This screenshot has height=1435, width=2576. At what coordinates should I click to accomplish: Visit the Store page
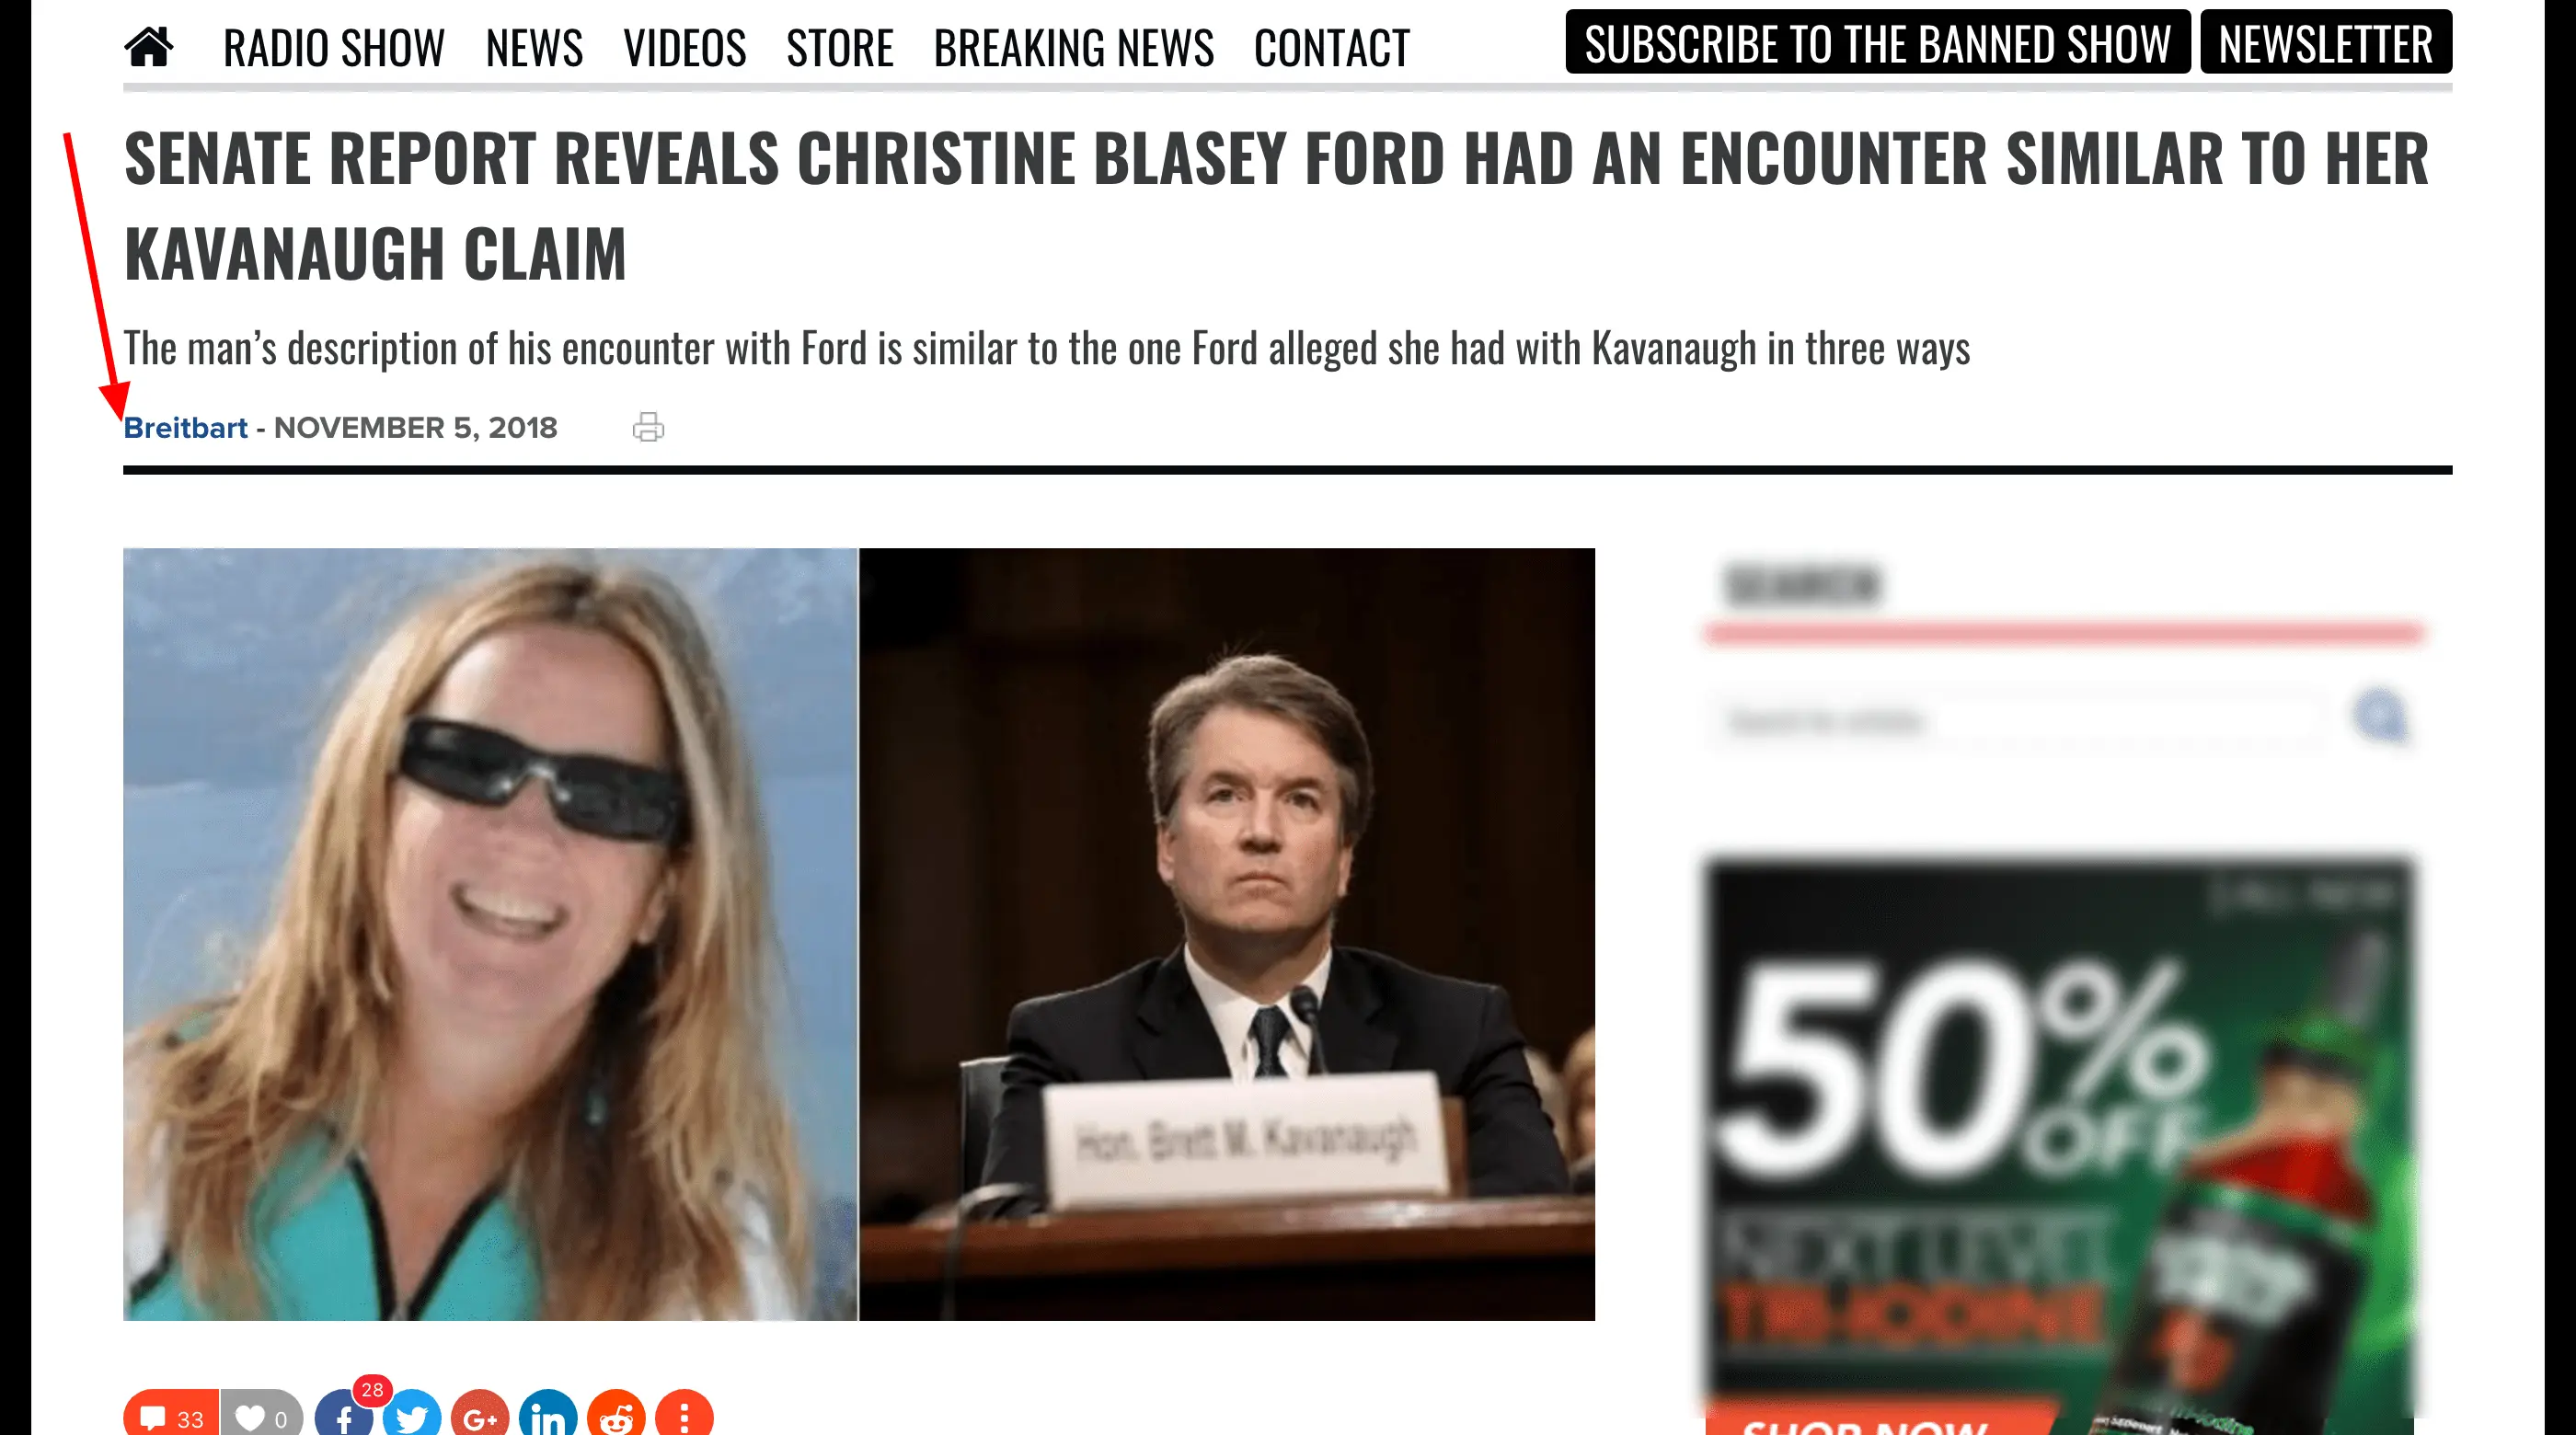click(840, 48)
